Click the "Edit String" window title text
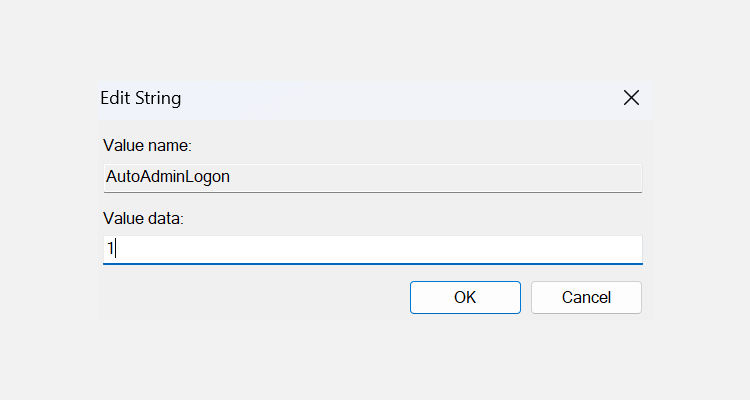The image size is (750, 400). (x=141, y=98)
